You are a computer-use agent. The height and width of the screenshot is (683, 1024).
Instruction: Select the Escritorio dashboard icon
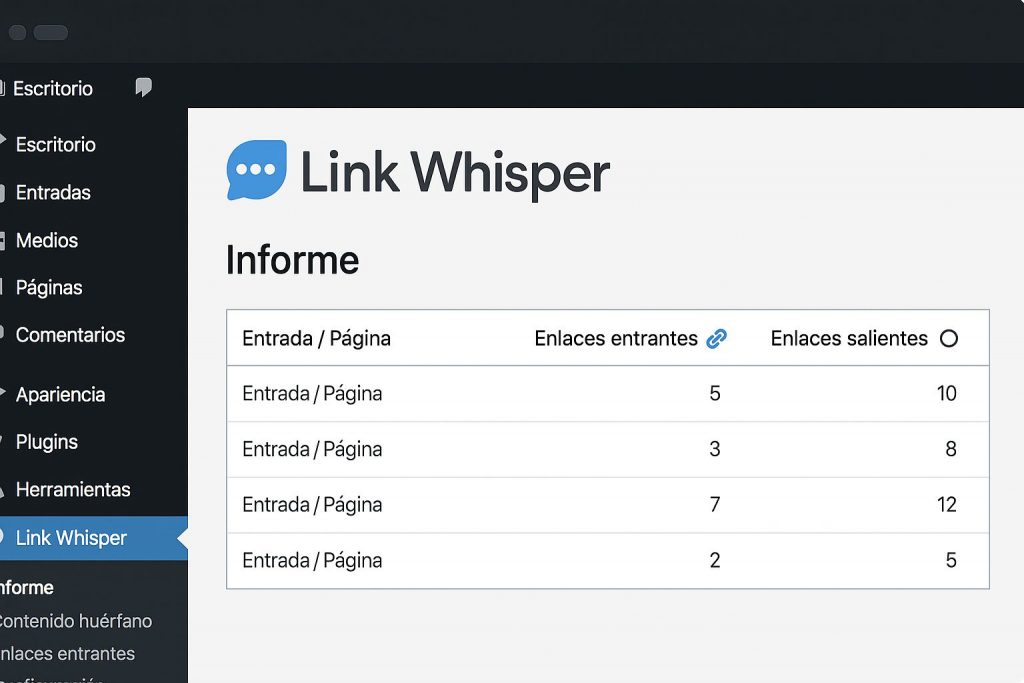pos(4,88)
